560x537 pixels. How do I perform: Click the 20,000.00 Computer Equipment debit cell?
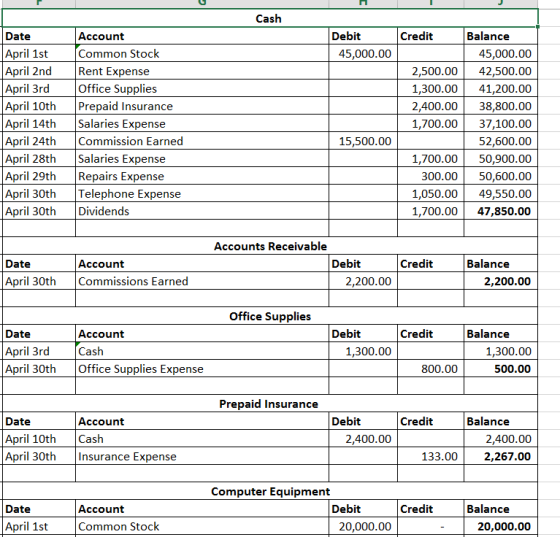[x=363, y=526]
